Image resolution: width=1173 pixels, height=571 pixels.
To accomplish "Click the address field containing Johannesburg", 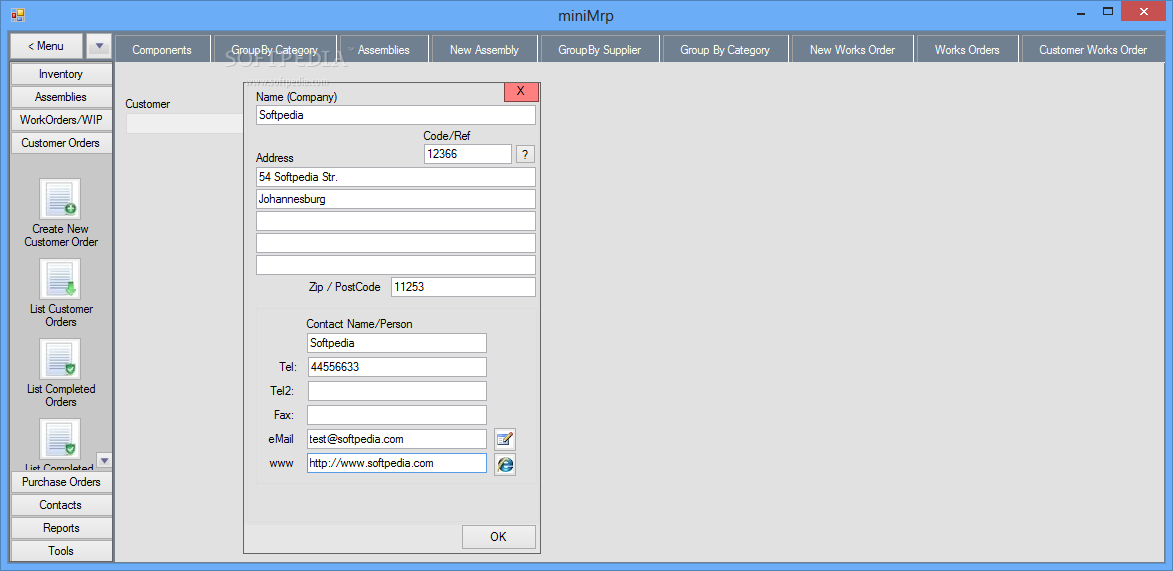I will tap(396, 199).
